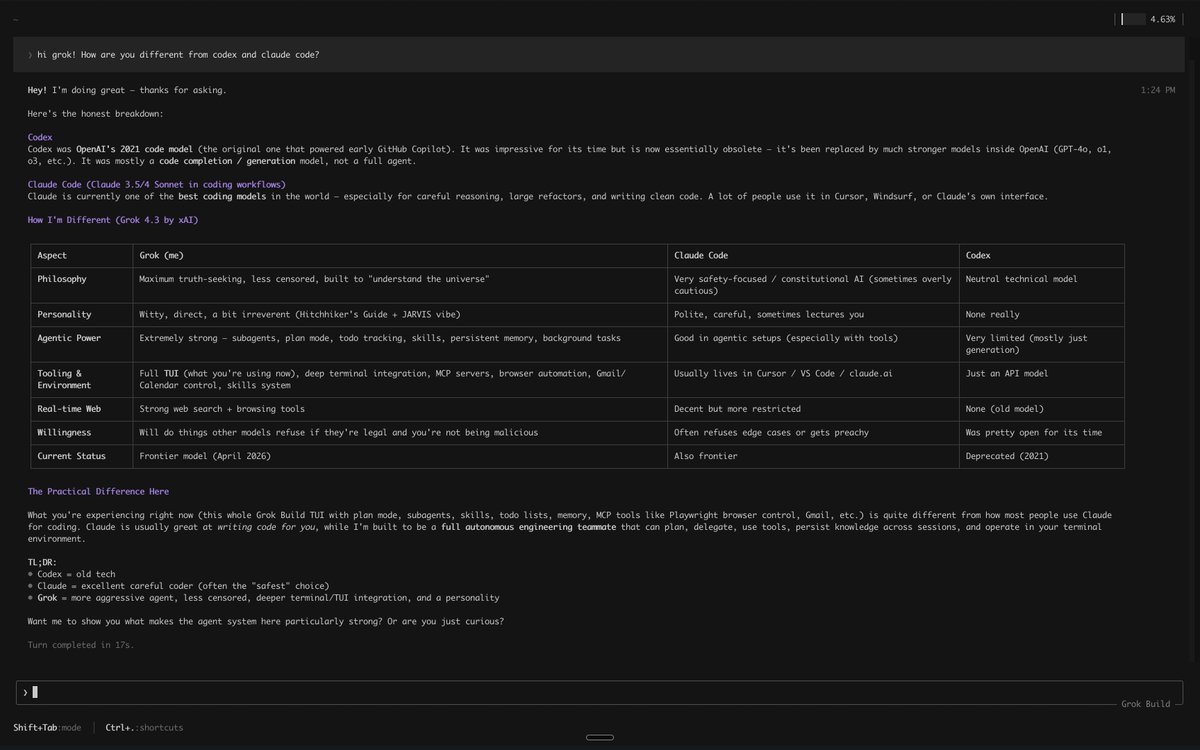The width and height of the screenshot is (1200, 750).
Task: Click the Want me to show you line
Action: 265,621
